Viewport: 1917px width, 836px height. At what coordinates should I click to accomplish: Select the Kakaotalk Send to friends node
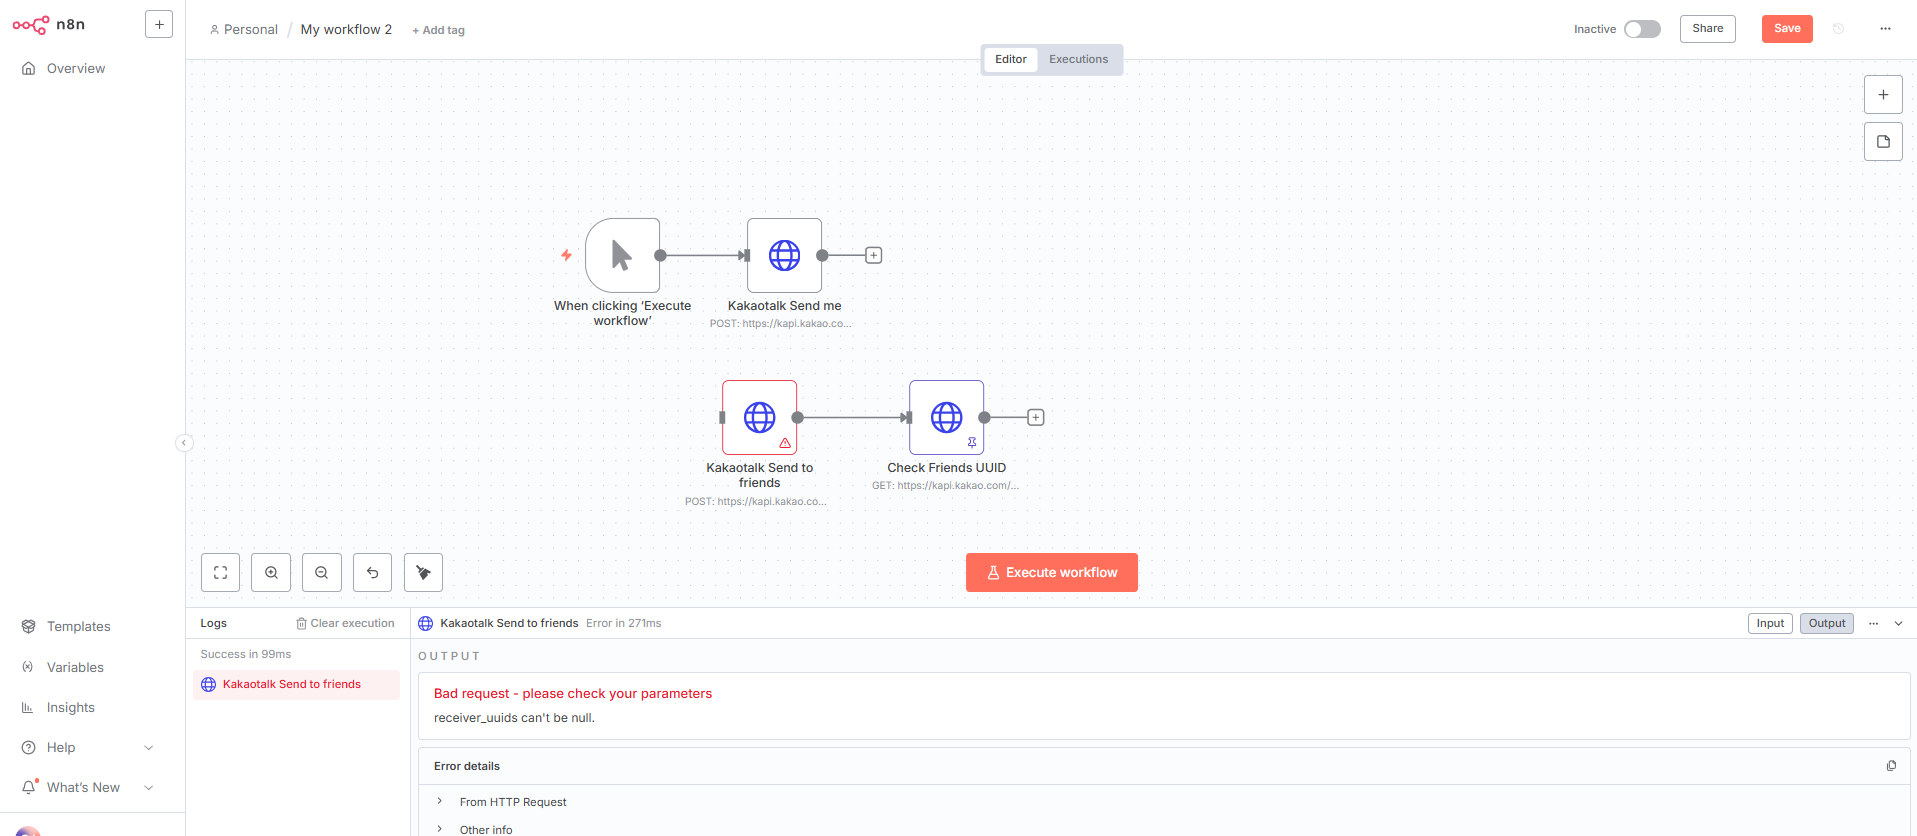click(x=759, y=417)
